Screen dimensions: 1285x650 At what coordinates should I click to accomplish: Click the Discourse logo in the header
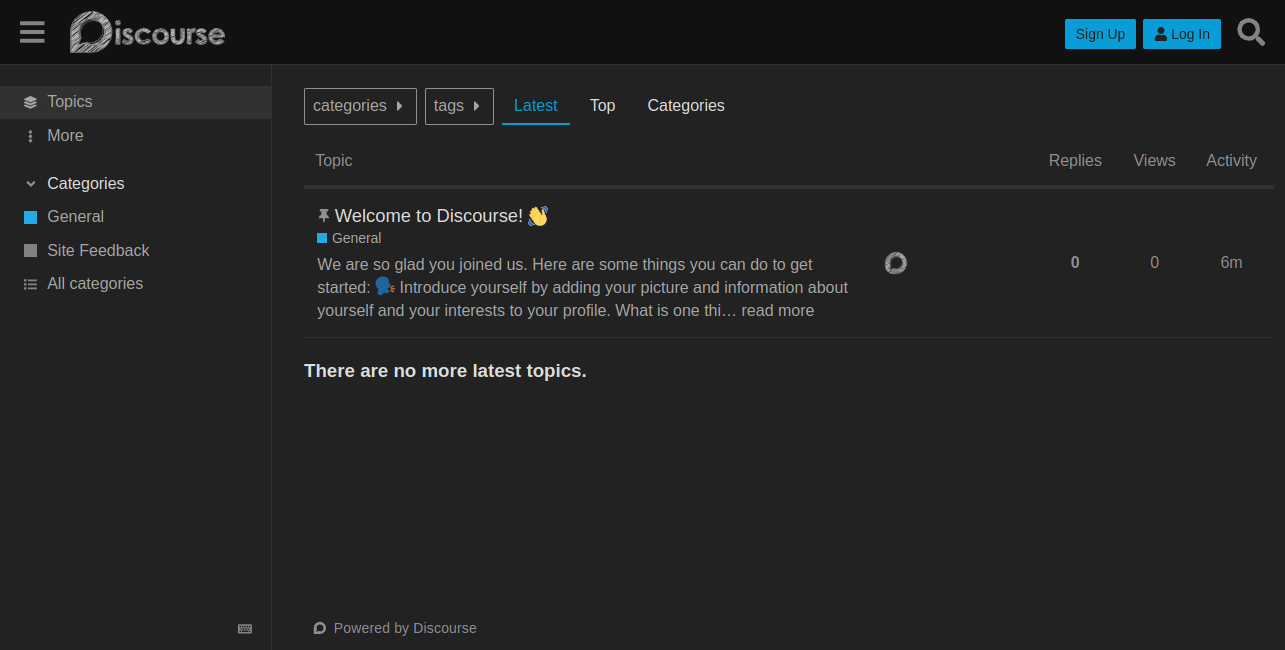(x=146, y=31)
